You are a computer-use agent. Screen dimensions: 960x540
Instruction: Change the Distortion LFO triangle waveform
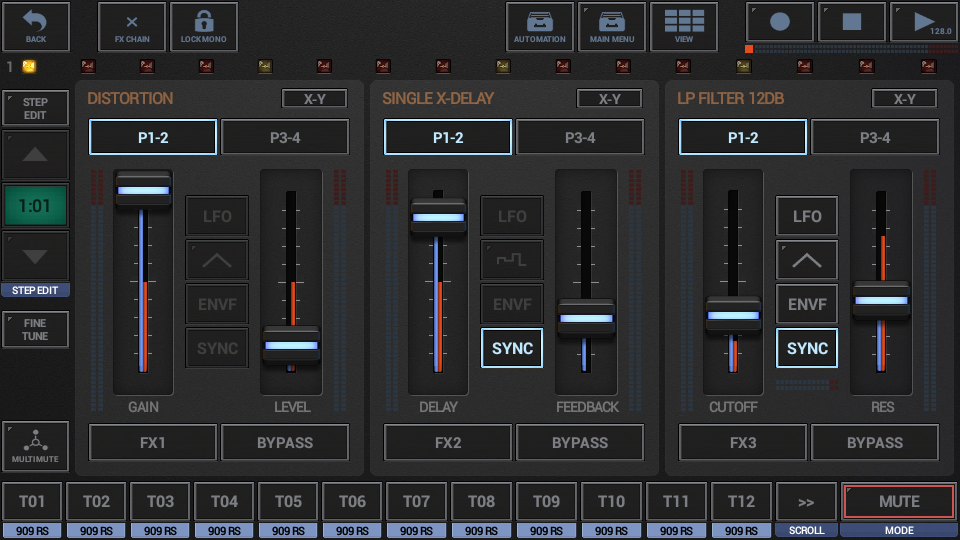(x=217, y=260)
